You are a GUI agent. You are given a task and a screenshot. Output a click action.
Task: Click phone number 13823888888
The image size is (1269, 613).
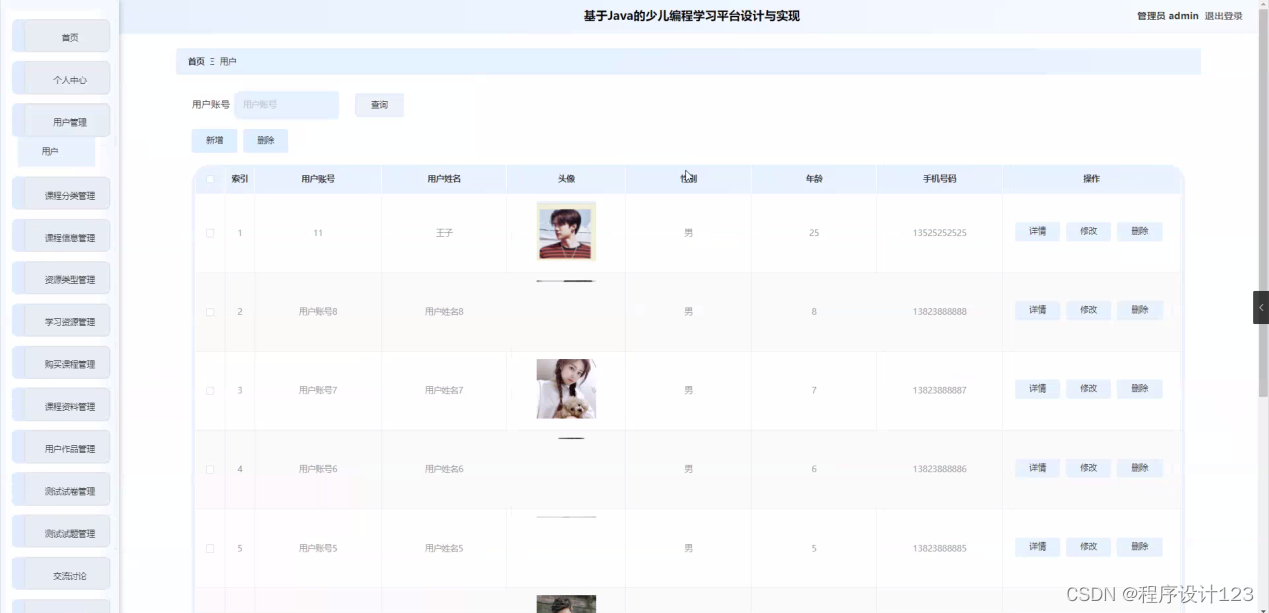point(940,312)
